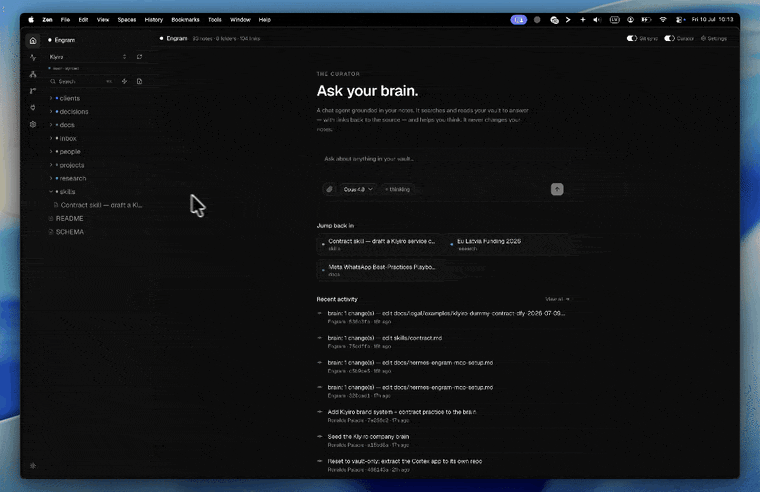760x492 pixels.
Task: Open Control Center icon in menu bar
Action: coord(680,20)
